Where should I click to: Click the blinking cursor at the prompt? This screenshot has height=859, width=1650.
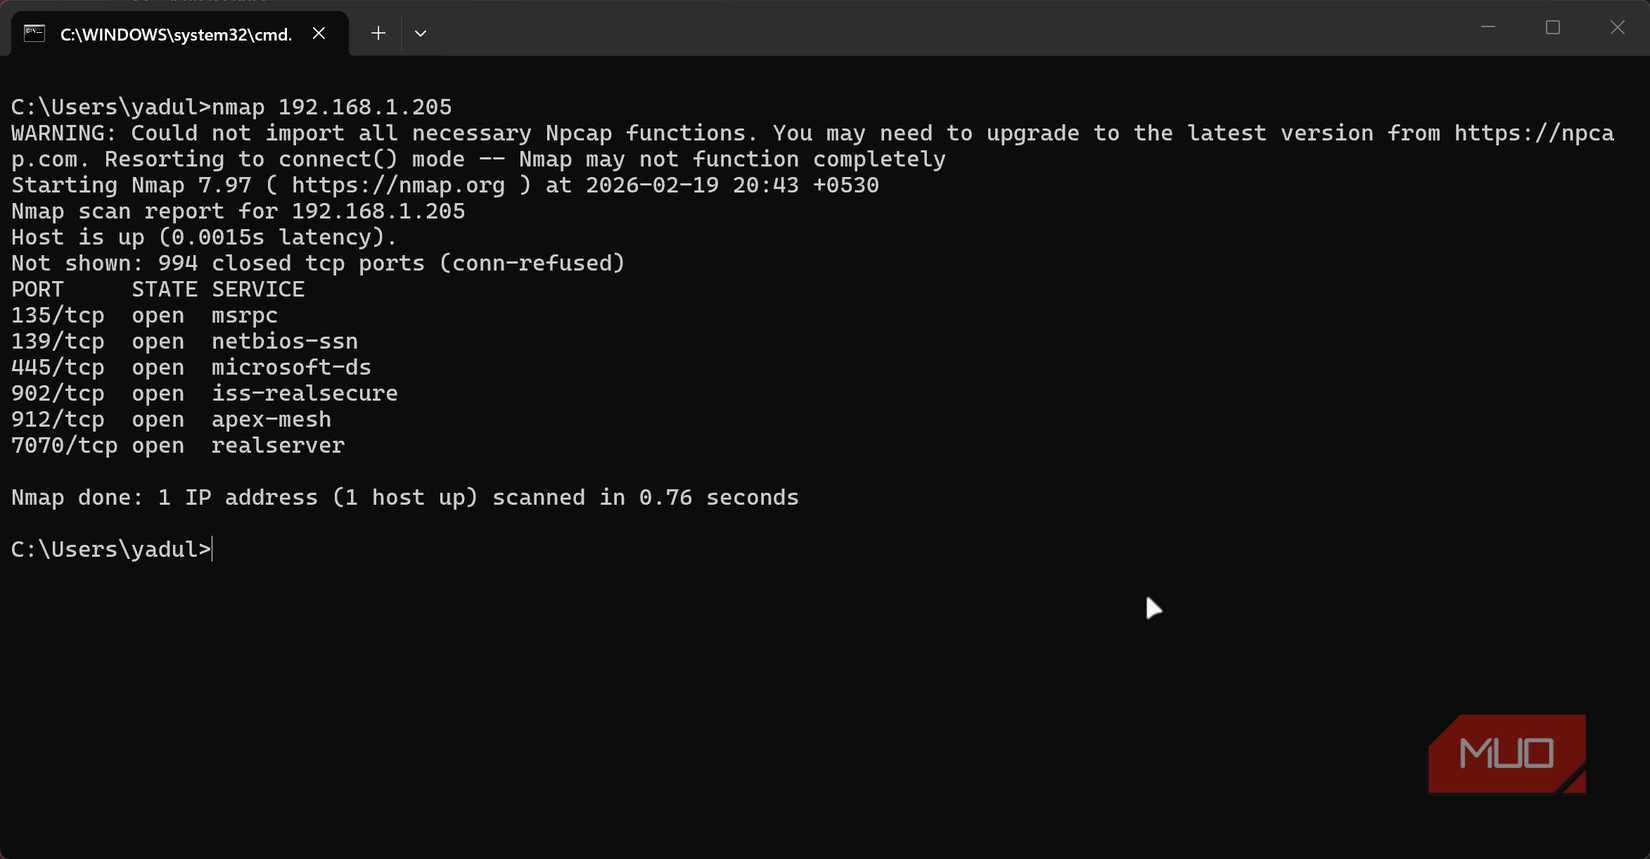tap(211, 549)
